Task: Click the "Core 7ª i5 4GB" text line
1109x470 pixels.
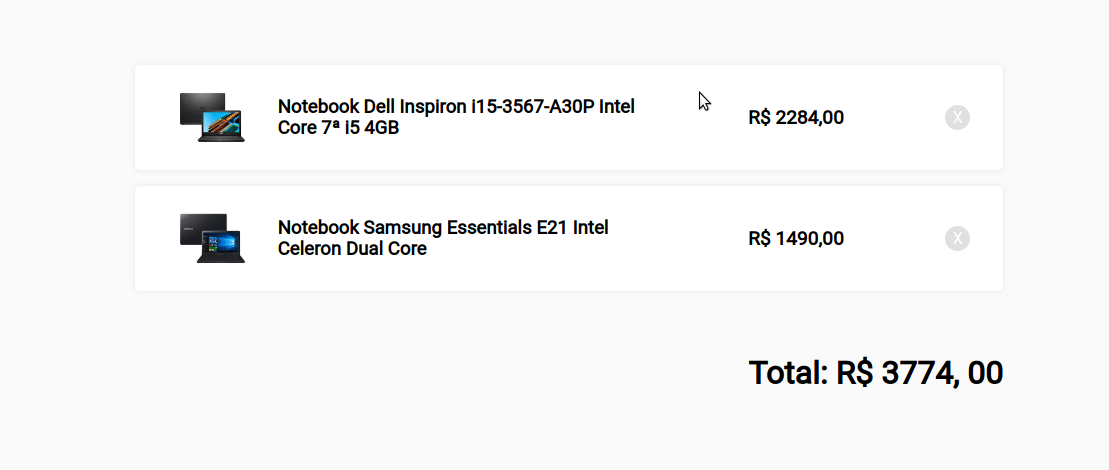Action: click(x=338, y=128)
